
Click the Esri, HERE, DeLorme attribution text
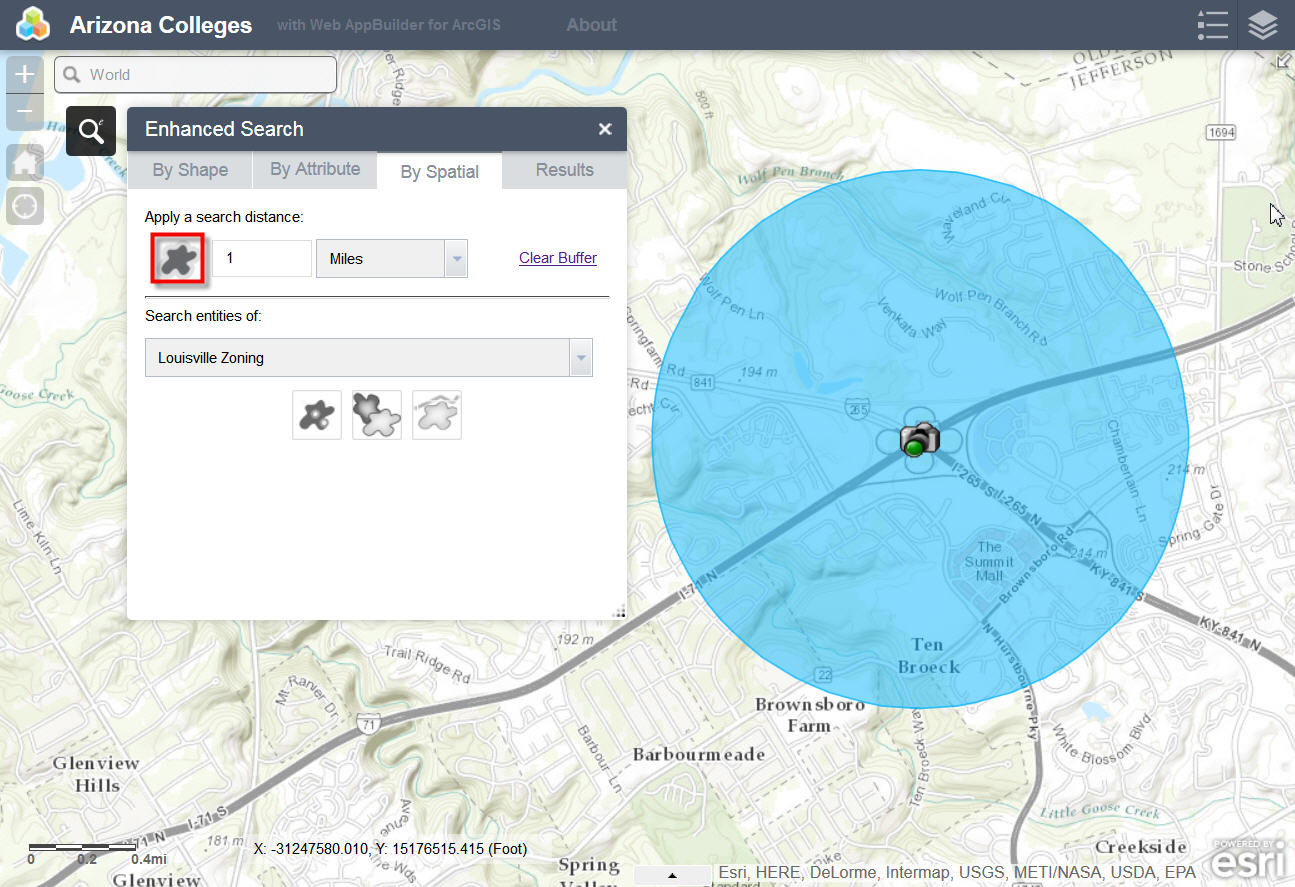pyautogui.click(x=957, y=873)
